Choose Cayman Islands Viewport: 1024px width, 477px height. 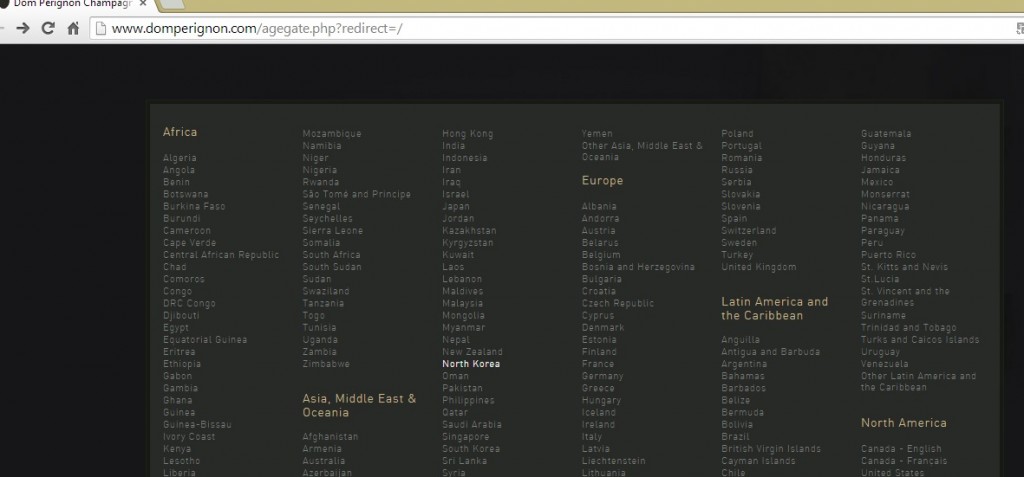[x=758, y=461]
